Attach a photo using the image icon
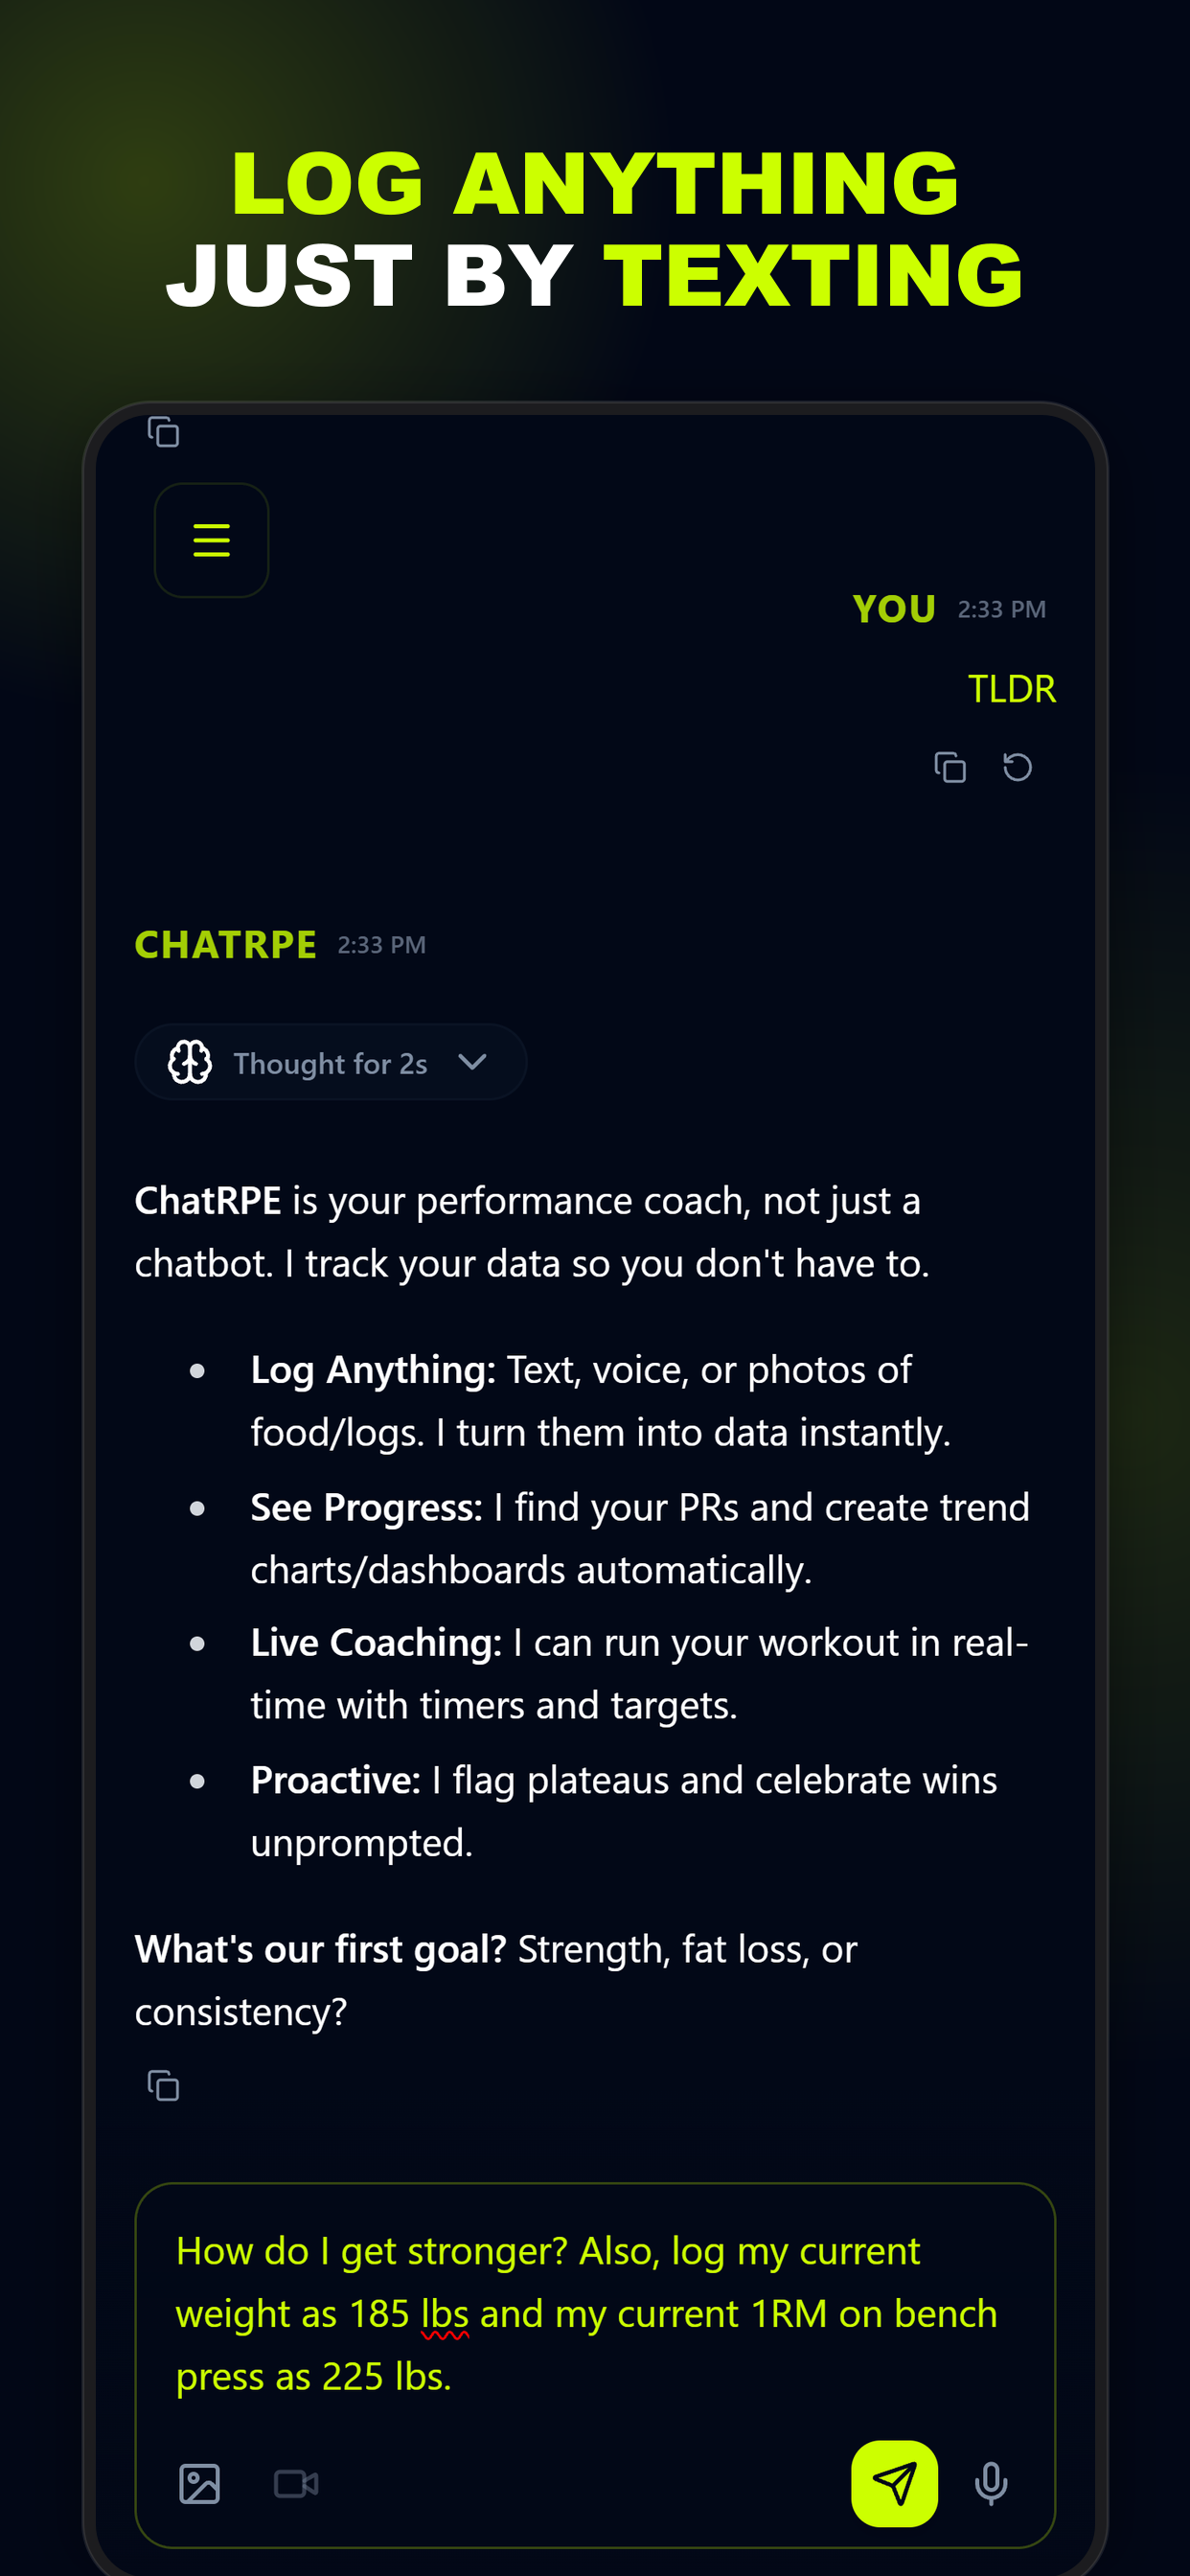1190x2576 pixels. [x=200, y=2484]
